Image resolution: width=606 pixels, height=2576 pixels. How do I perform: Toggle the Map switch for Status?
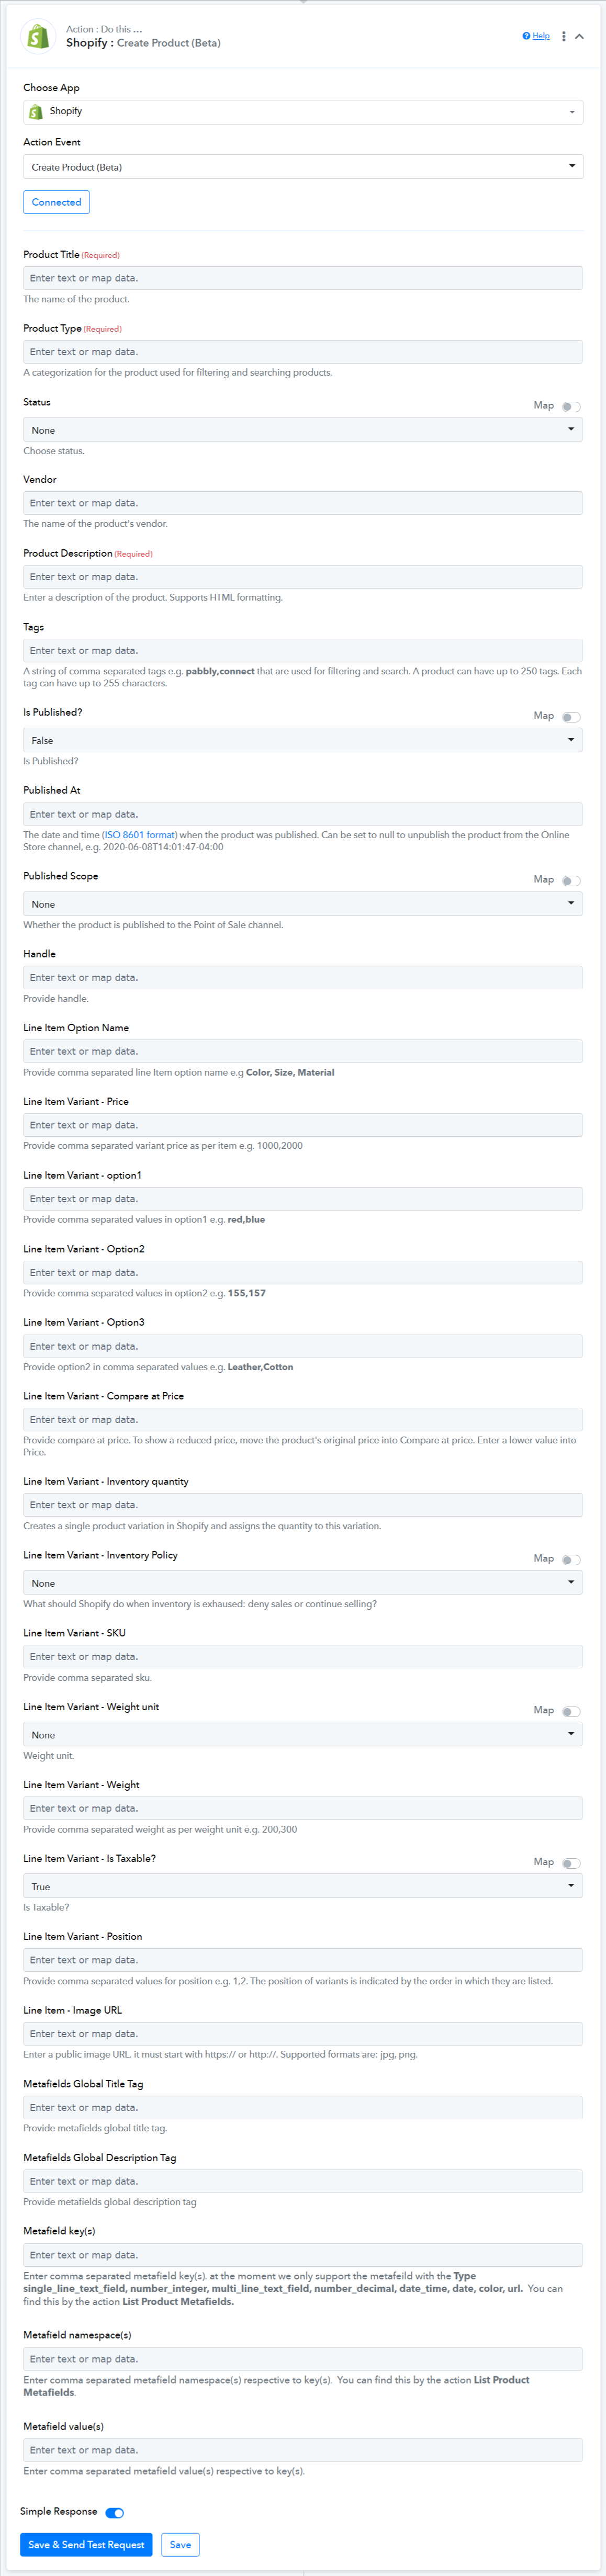pos(571,407)
